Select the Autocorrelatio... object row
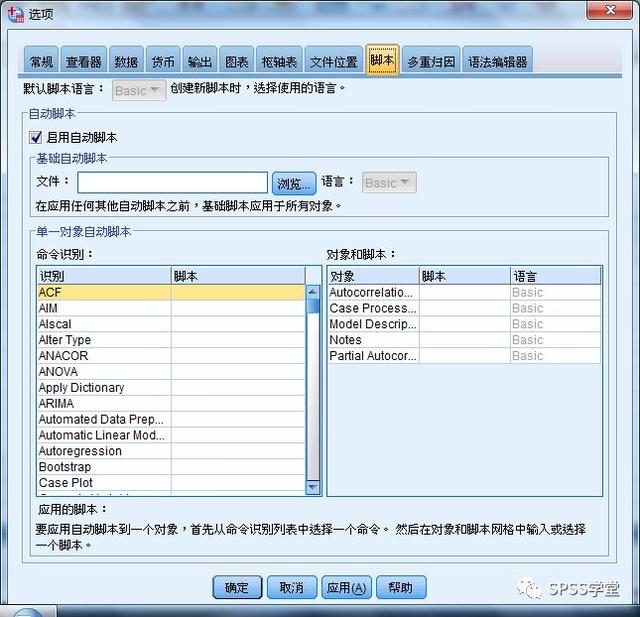This screenshot has width=640, height=617. (x=464, y=293)
